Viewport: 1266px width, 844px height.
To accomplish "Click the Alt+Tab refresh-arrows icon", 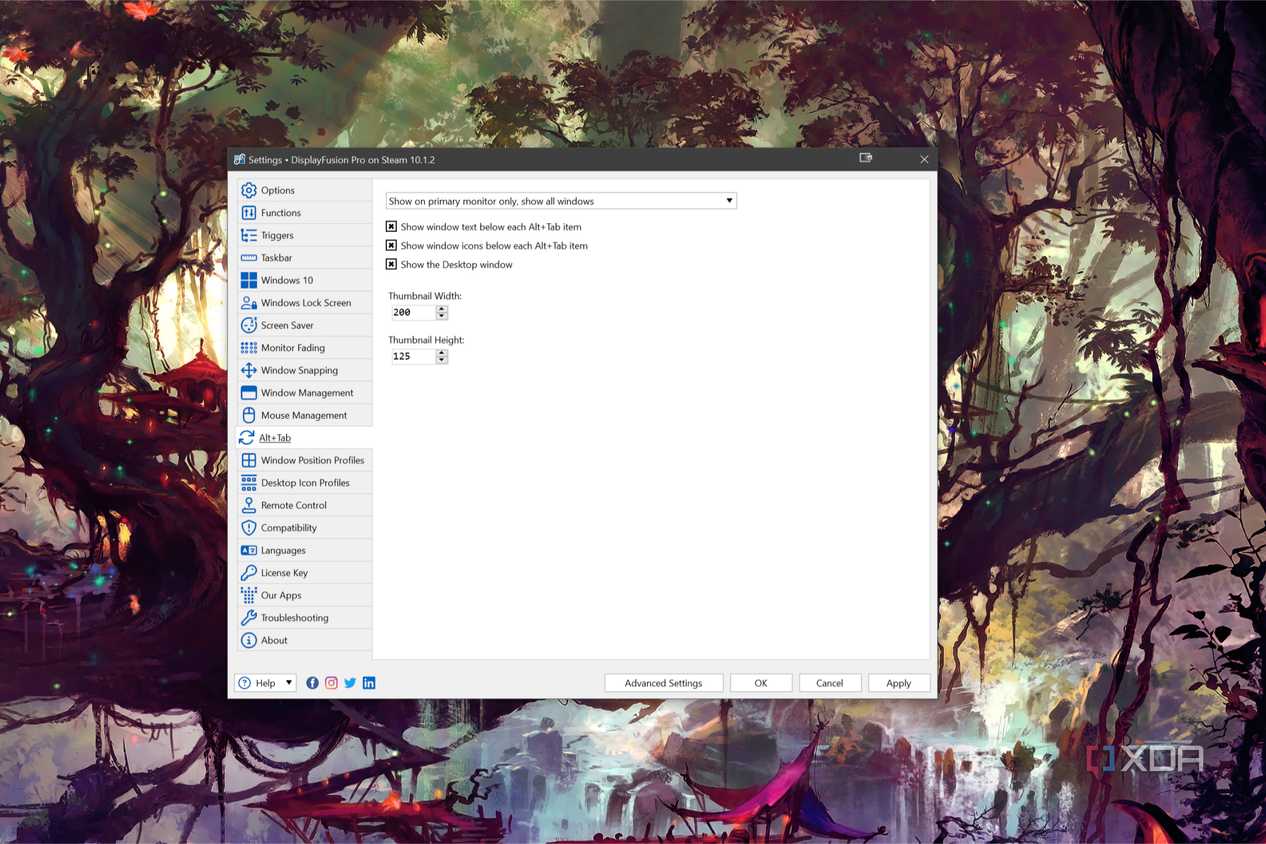I will pyautogui.click(x=247, y=438).
